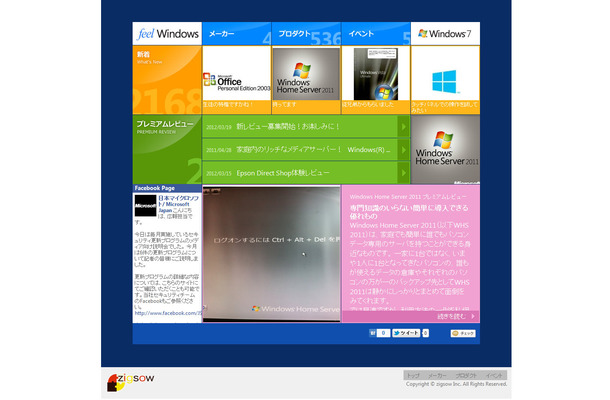The width and height of the screenshot is (610, 400).
Task: Click the zigsow logo in footer
Action: click(130, 382)
